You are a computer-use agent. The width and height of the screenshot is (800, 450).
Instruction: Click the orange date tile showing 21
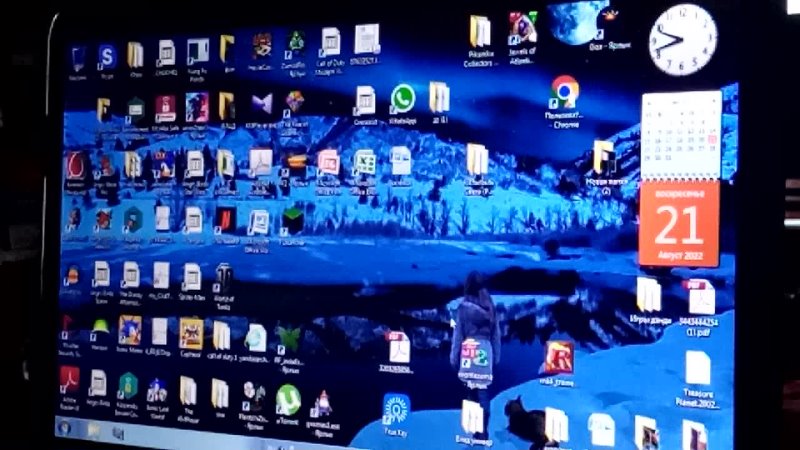pos(679,224)
